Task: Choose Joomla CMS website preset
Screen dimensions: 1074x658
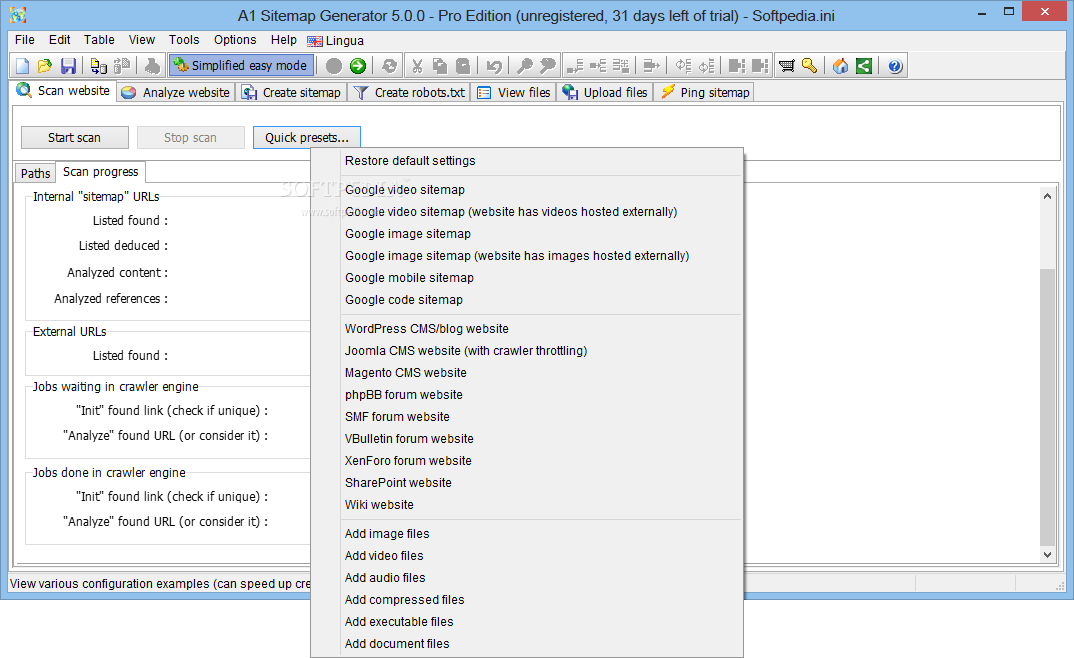Action: click(x=466, y=351)
